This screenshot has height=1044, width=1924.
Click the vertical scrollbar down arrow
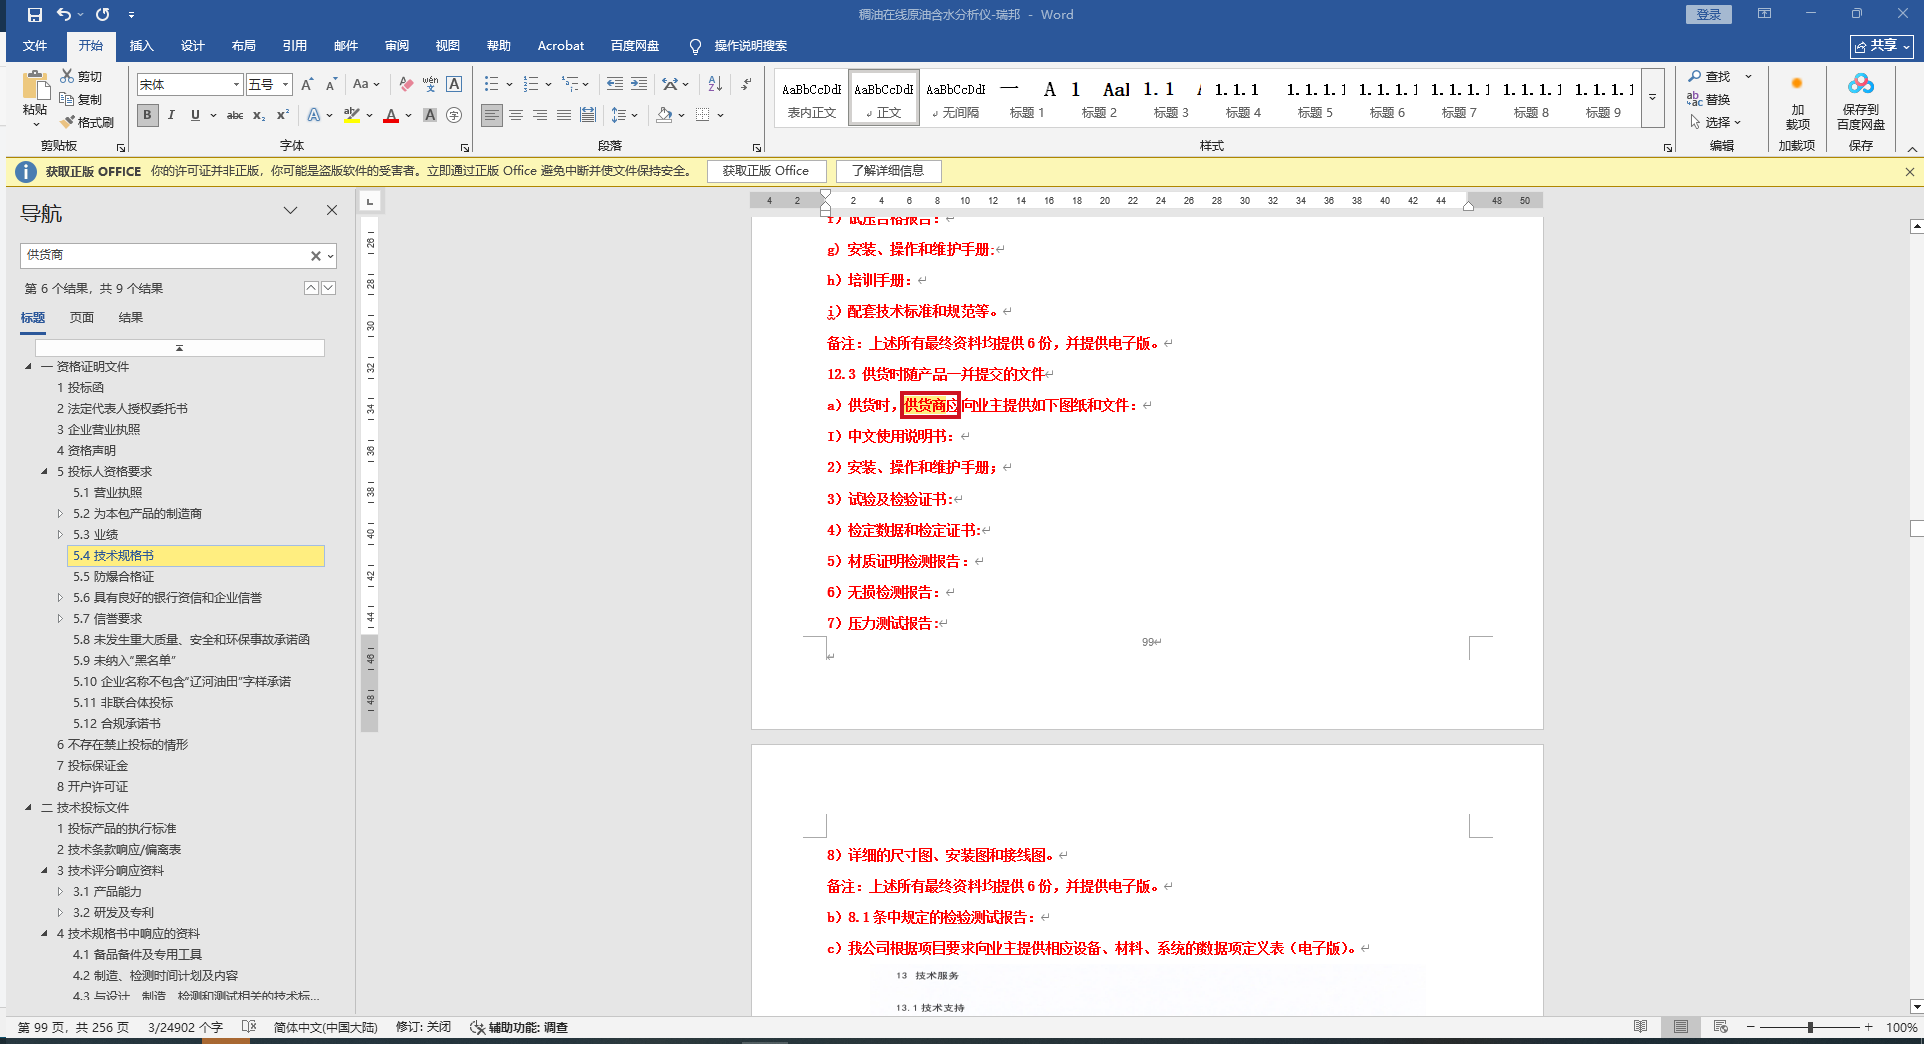(x=1916, y=1006)
